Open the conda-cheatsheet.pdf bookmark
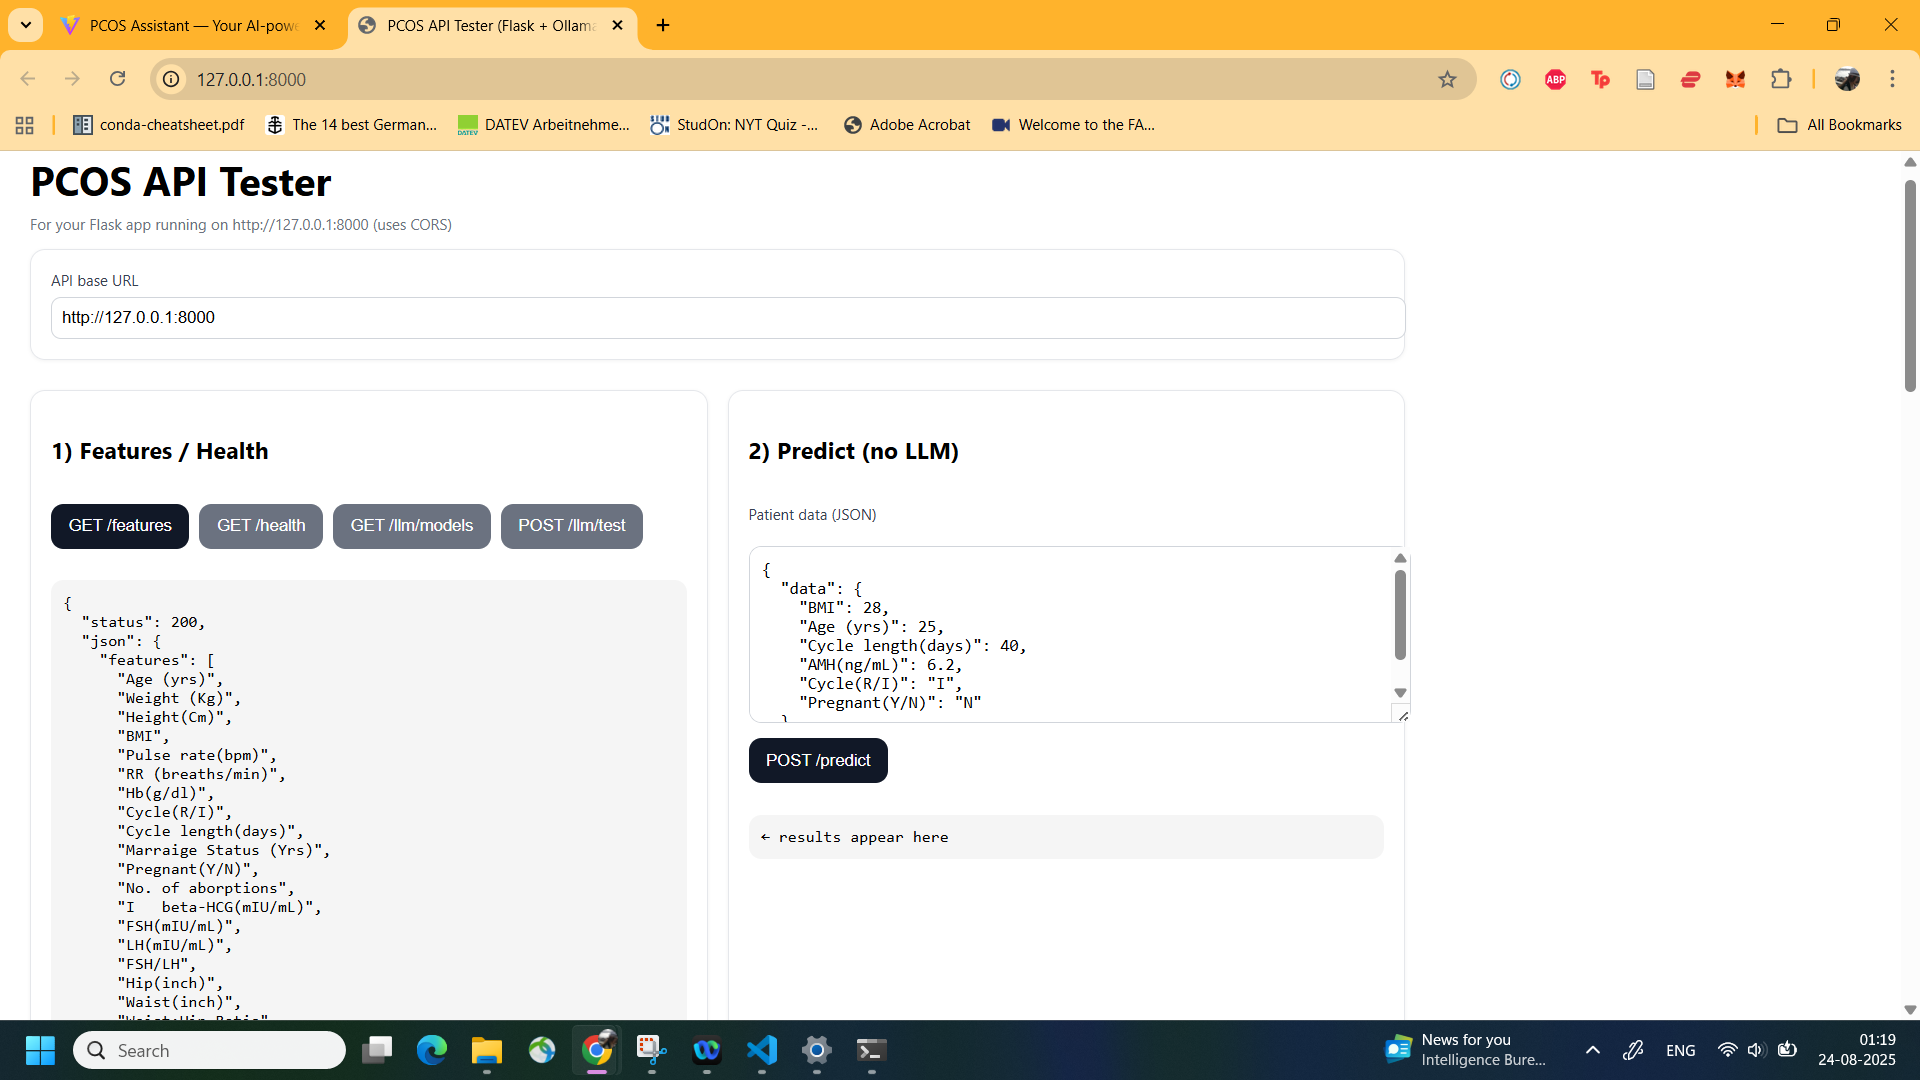Image resolution: width=1920 pixels, height=1080 pixels. click(x=159, y=125)
